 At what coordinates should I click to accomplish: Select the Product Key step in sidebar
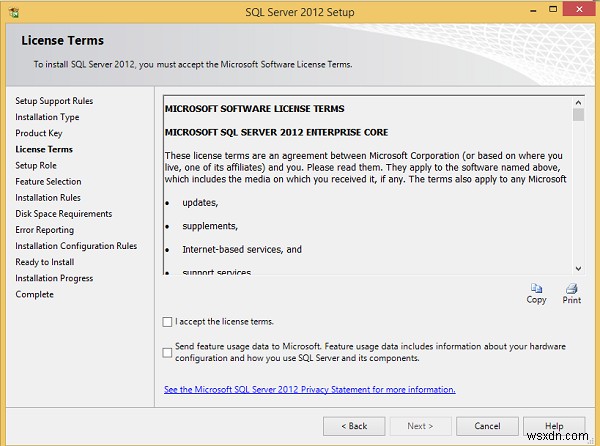coord(39,133)
